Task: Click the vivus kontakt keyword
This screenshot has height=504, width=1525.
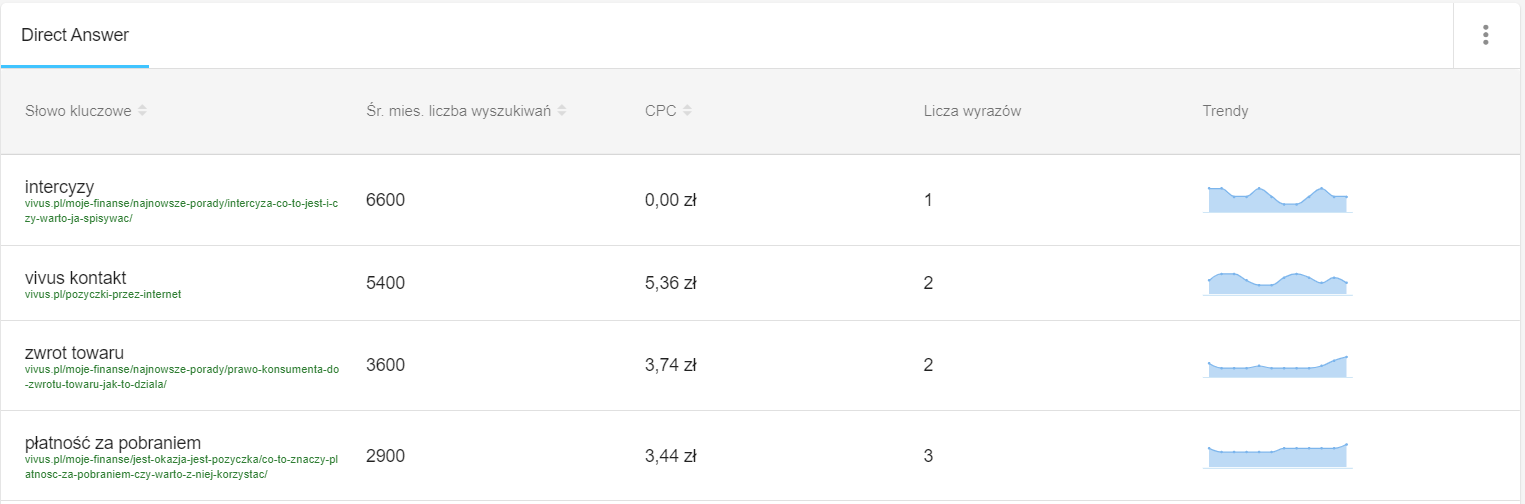Action: pyautogui.click(x=76, y=277)
